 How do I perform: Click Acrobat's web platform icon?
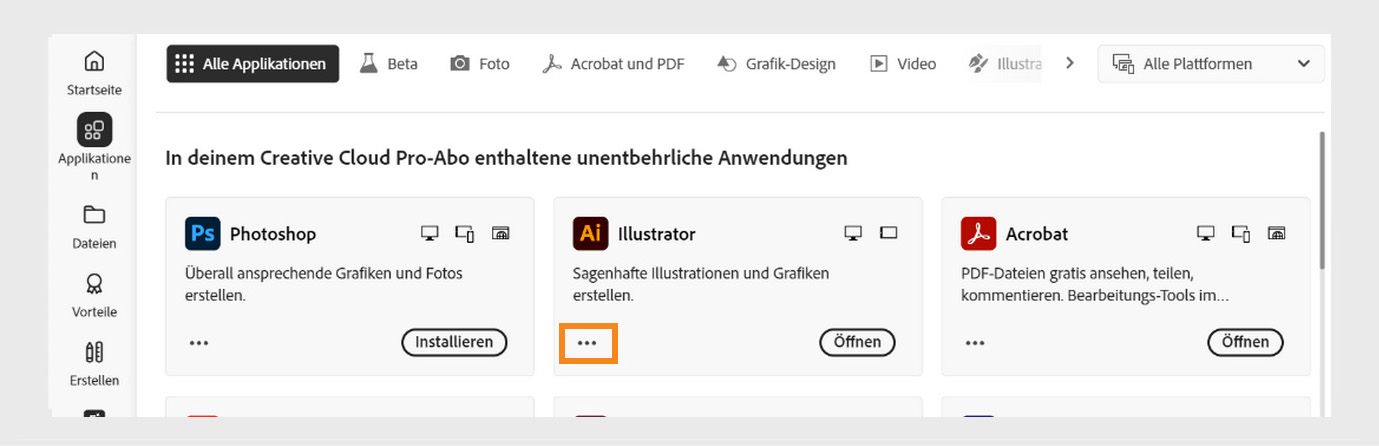pos(1277,233)
